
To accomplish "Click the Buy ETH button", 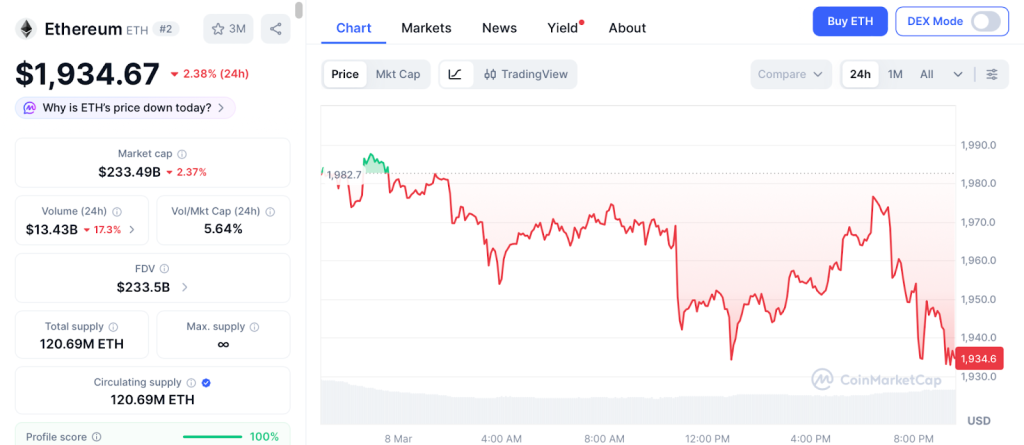I will 848,21.
